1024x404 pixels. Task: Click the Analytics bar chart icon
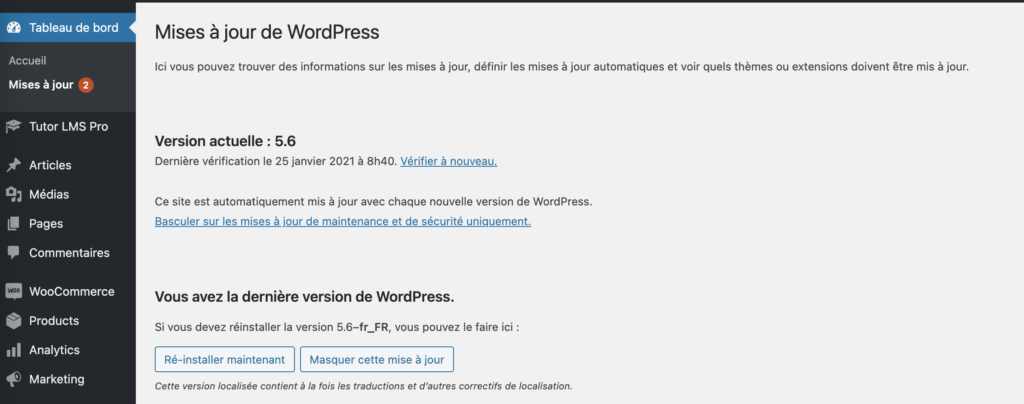[x=14, y=350]
